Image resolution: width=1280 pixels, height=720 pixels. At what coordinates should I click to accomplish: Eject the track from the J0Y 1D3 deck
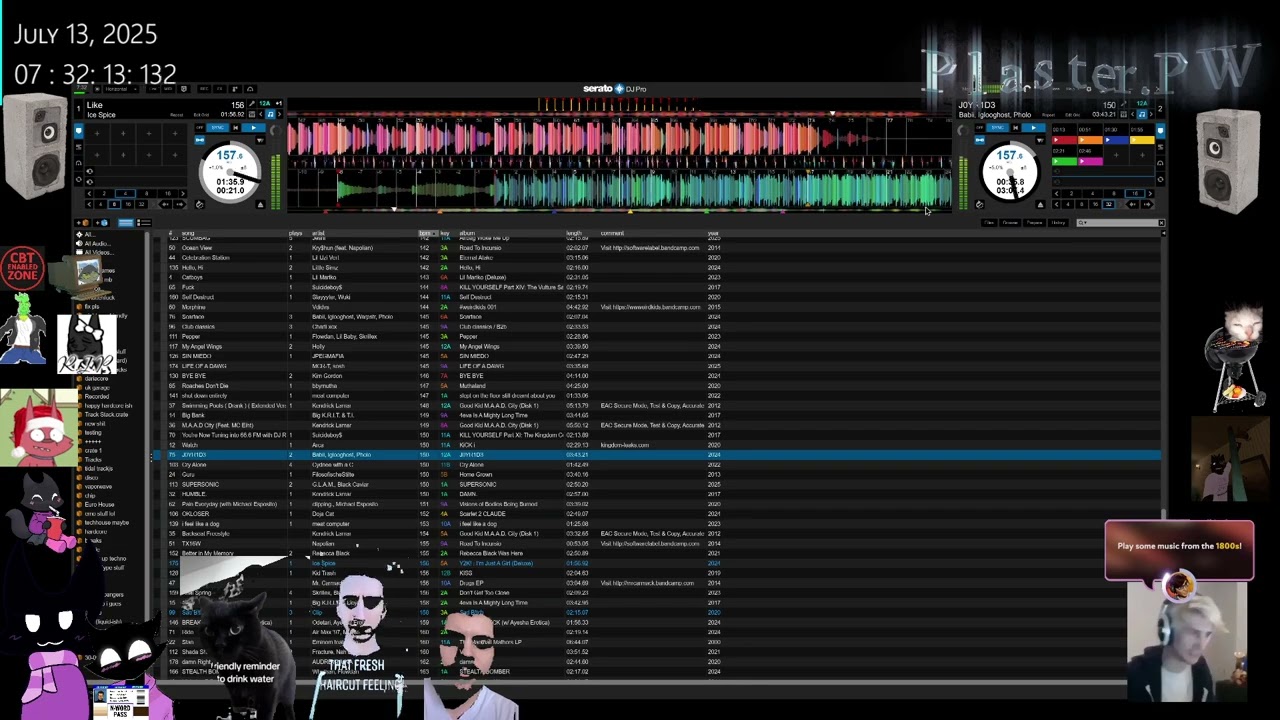click(1040, 204)
